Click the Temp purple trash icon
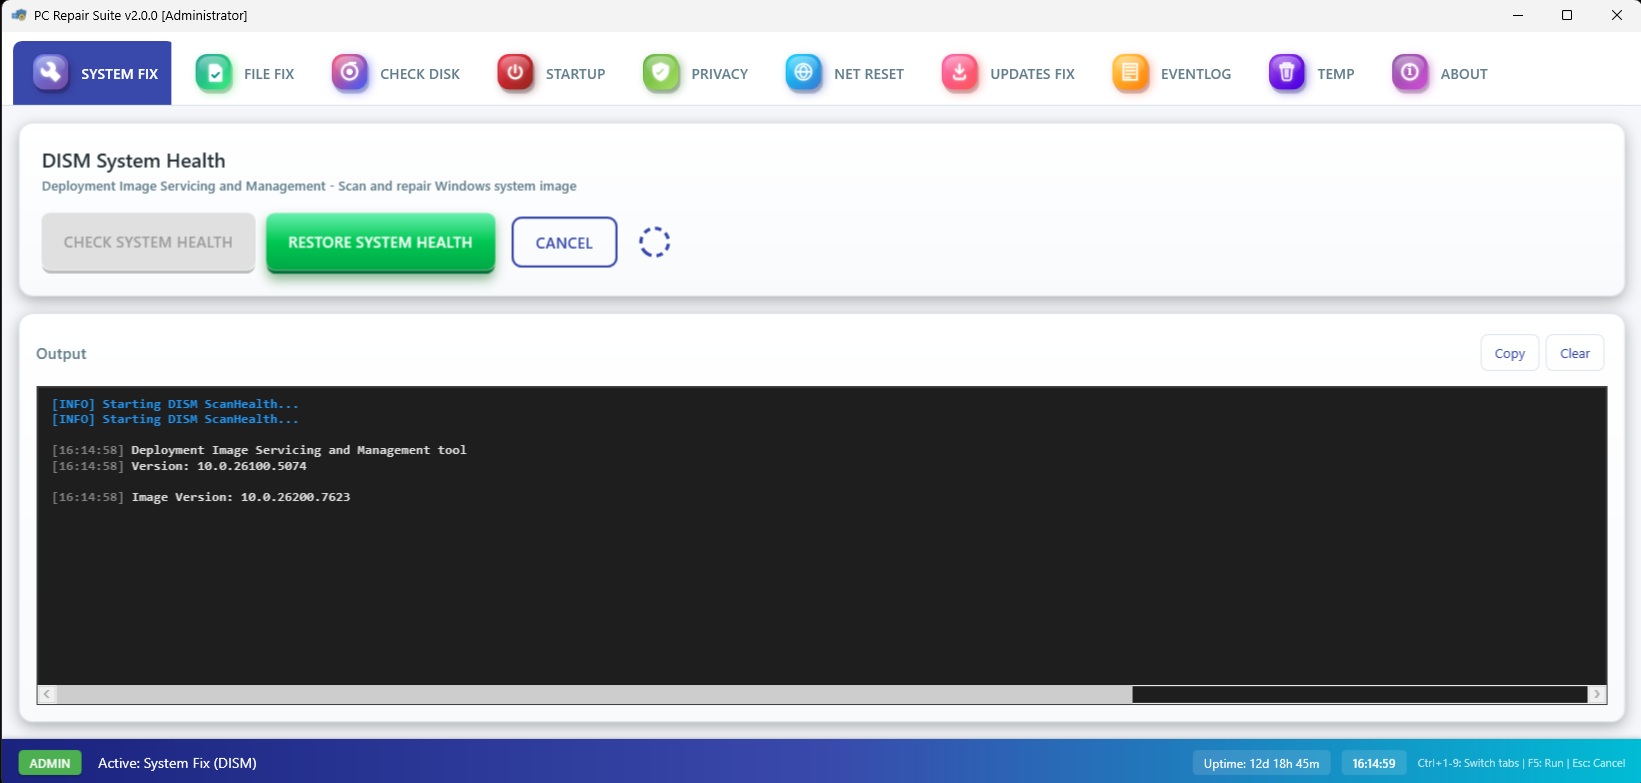 (1287, 73)
